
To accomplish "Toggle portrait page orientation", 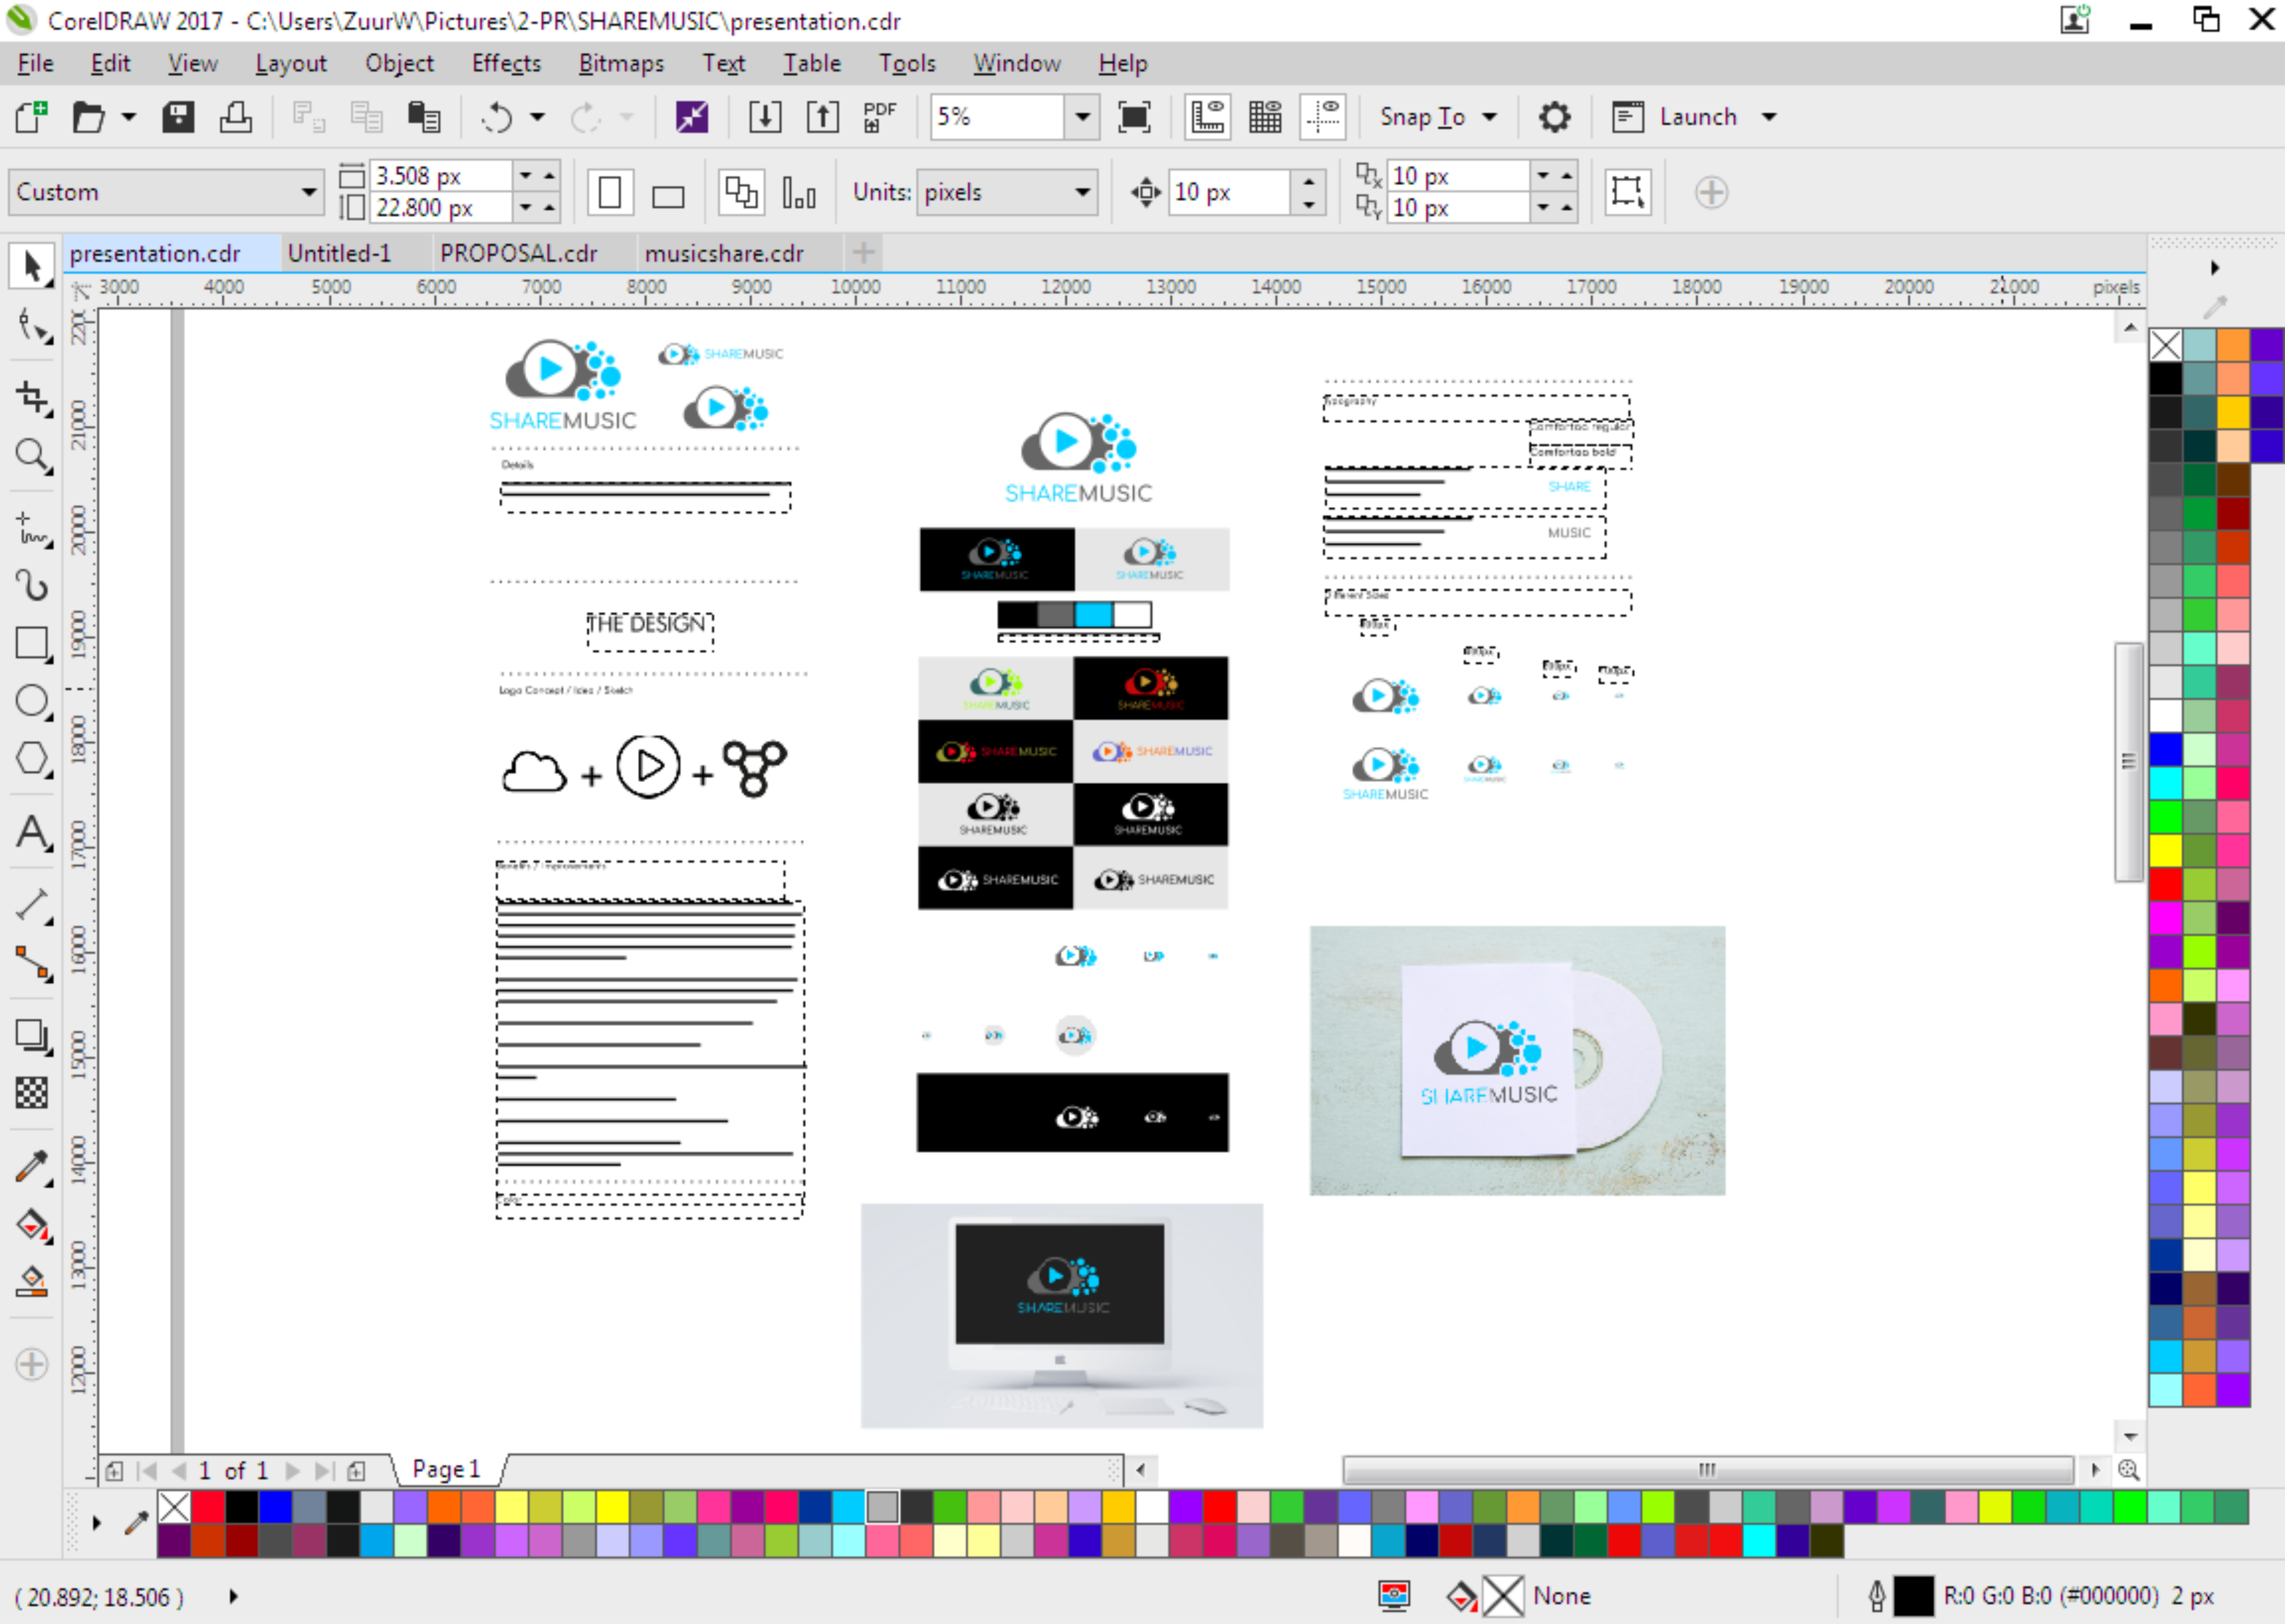I will pyautogui.click(x=610, y=192).
